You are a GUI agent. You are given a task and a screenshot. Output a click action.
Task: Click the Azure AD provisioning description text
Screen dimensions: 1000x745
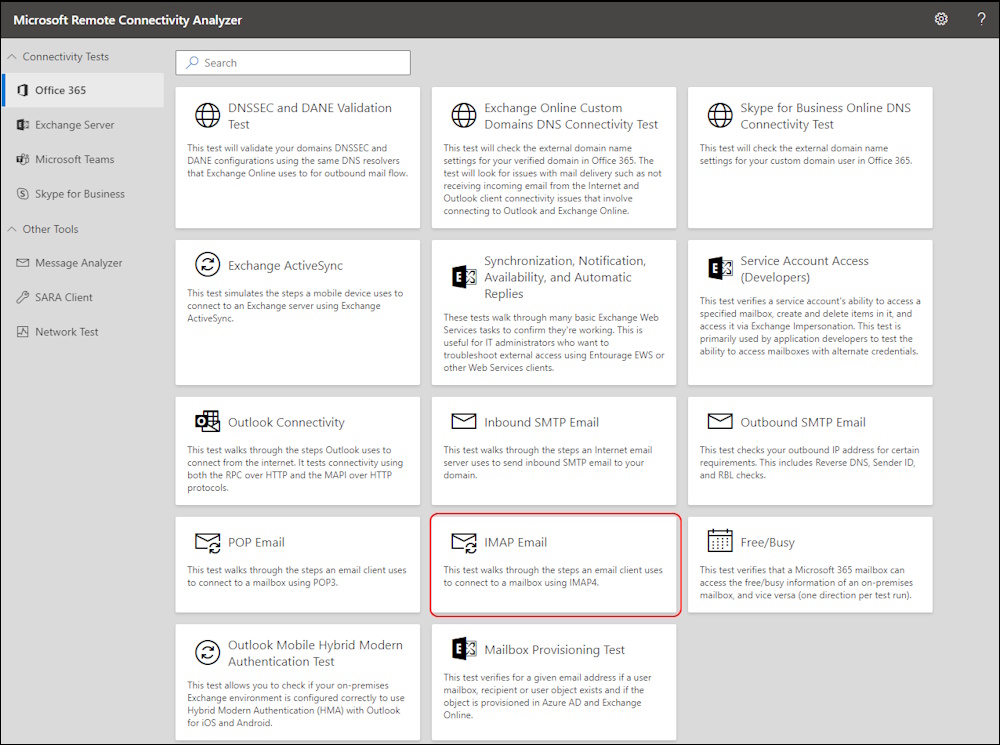coord(547,696)
